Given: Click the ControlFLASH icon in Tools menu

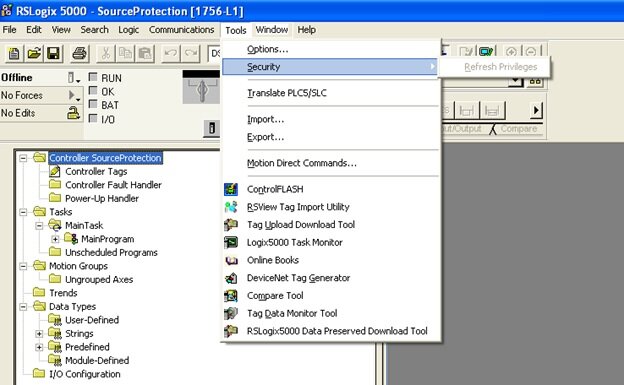Looking at the screenshot, I should pos(231,189).
